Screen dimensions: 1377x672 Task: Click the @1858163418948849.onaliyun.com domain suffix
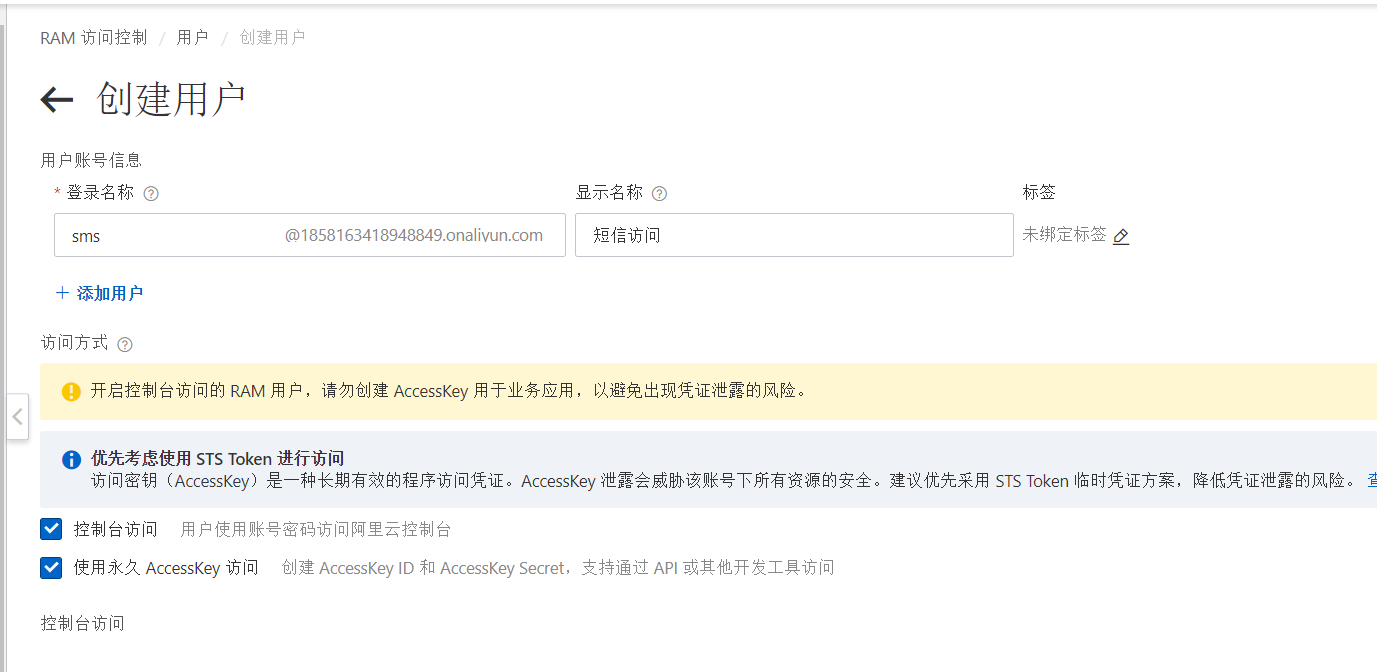413,236
